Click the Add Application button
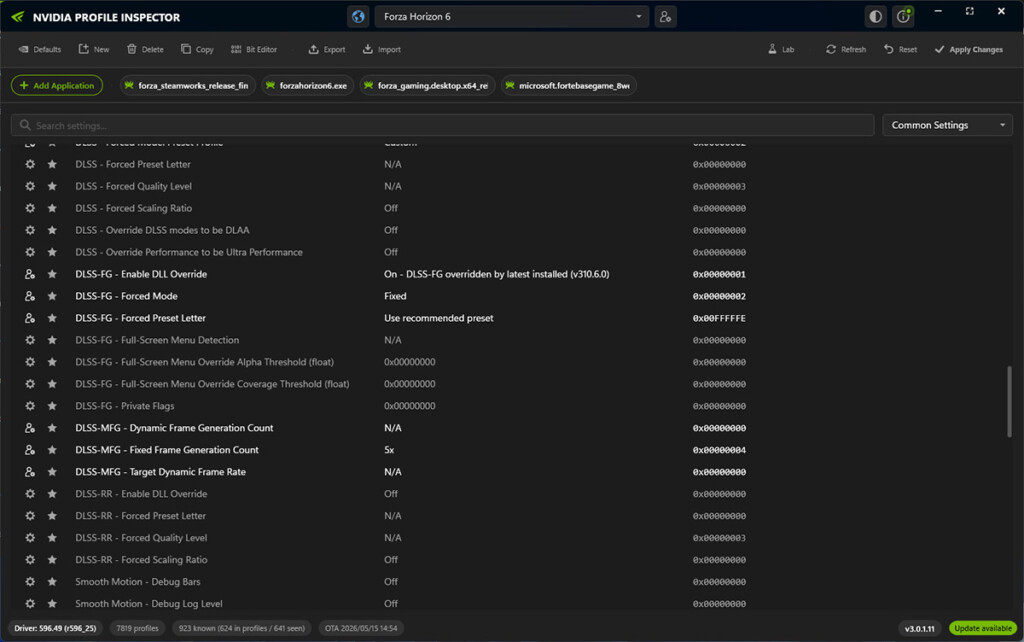 (x=57, y=86)
